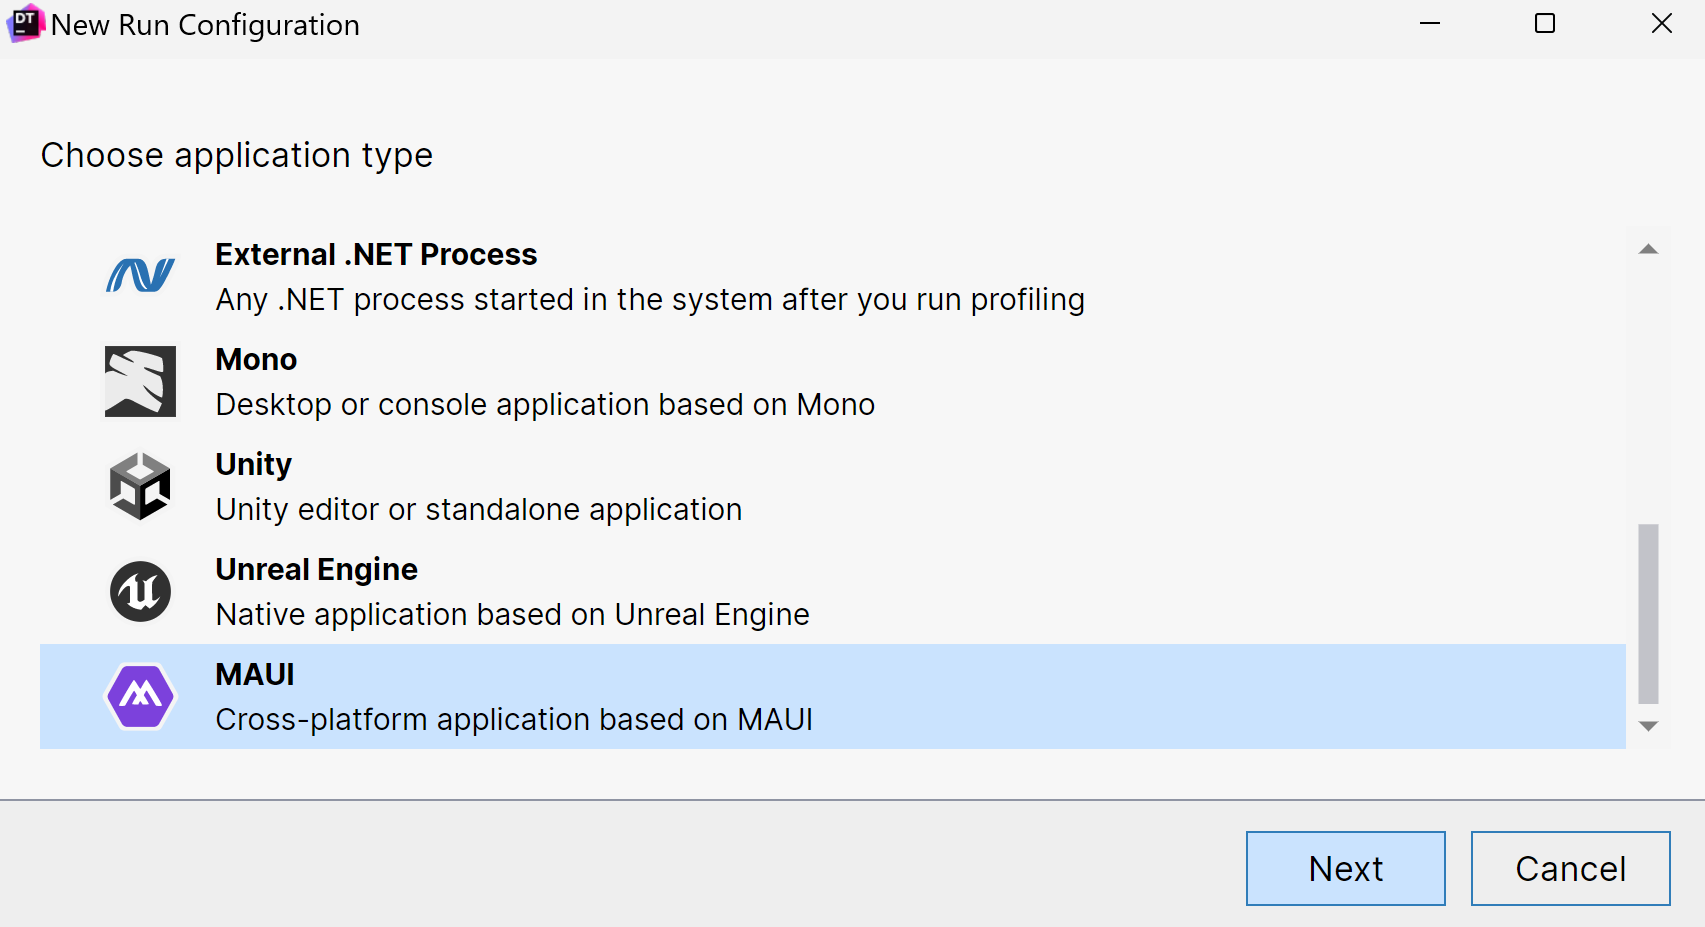Image resolution: width=1705 pixels, height=927 pixels.
Task: Minimize the New Run Configuration dialog
Action: [x=1430, y=24]
